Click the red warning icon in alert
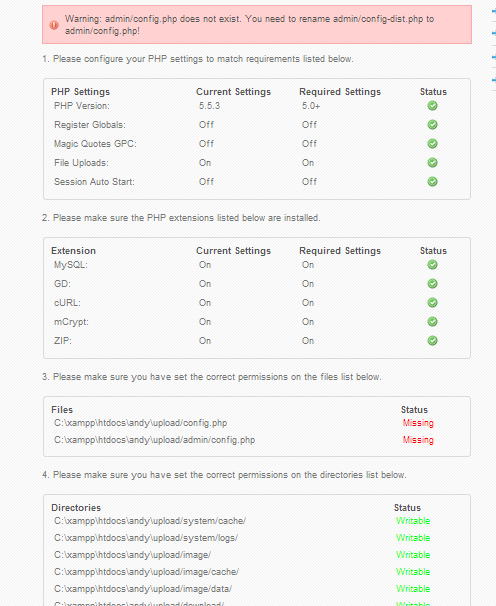 54,25
